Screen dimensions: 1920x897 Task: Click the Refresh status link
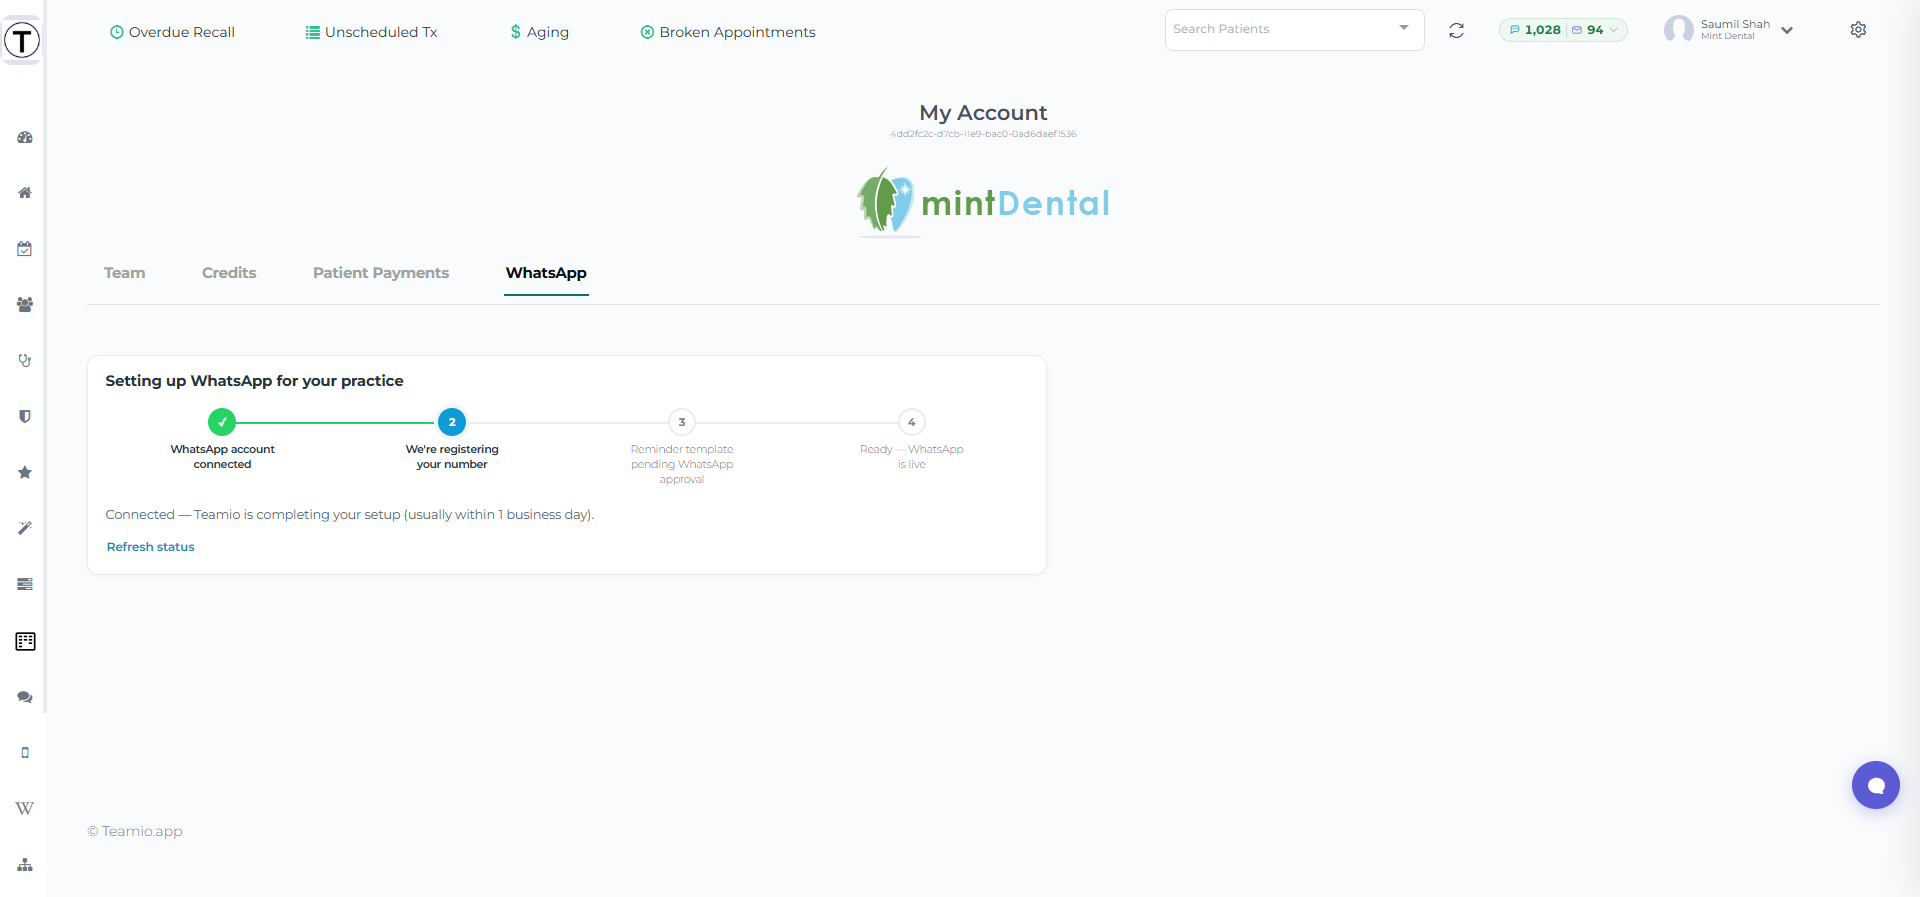(151, 547)
